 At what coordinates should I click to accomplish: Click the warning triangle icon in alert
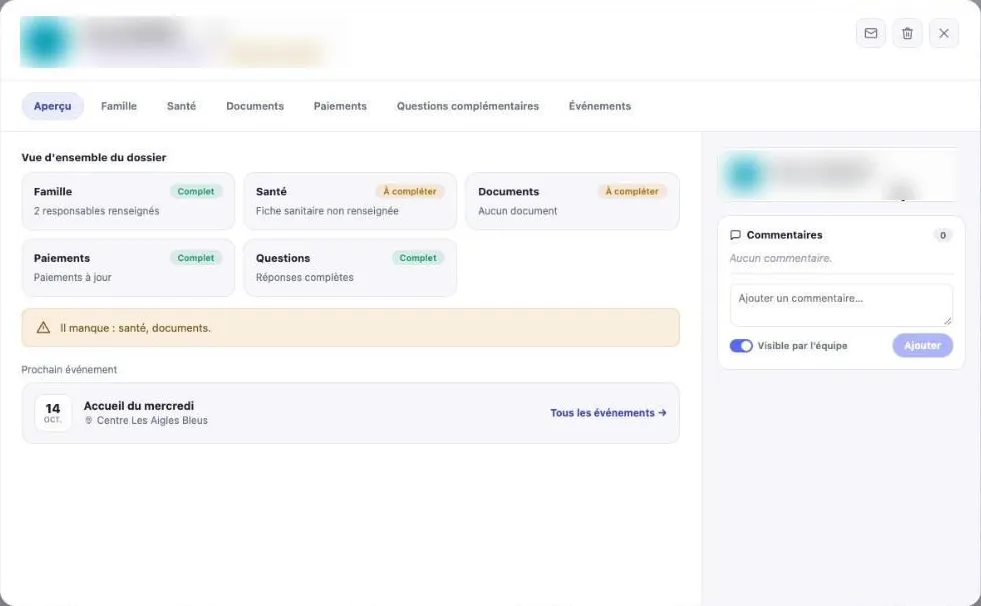click(43, 328)
